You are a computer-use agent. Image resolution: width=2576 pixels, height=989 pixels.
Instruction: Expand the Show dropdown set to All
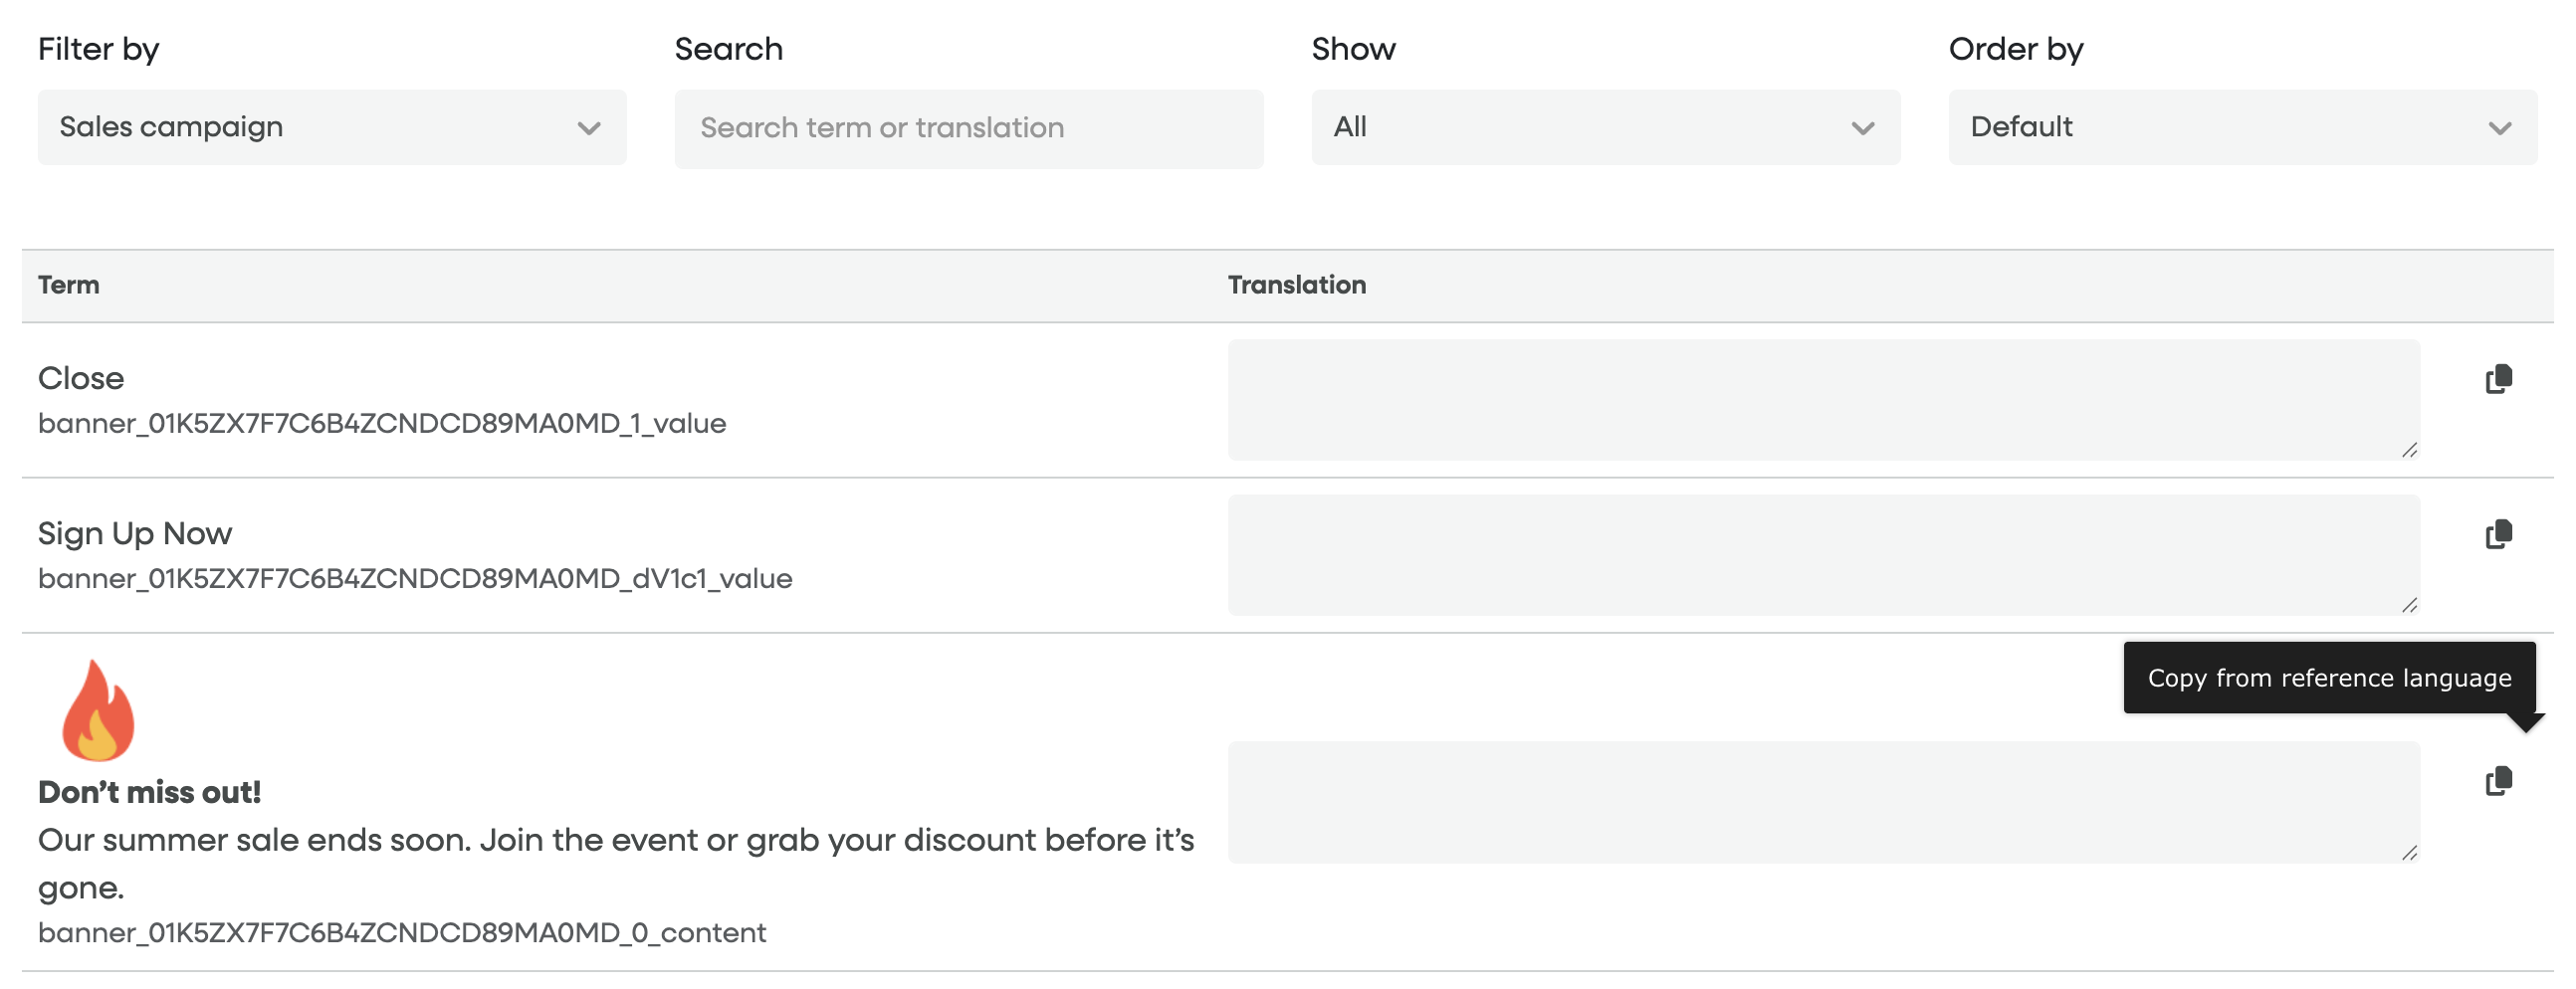[1605, 127]
